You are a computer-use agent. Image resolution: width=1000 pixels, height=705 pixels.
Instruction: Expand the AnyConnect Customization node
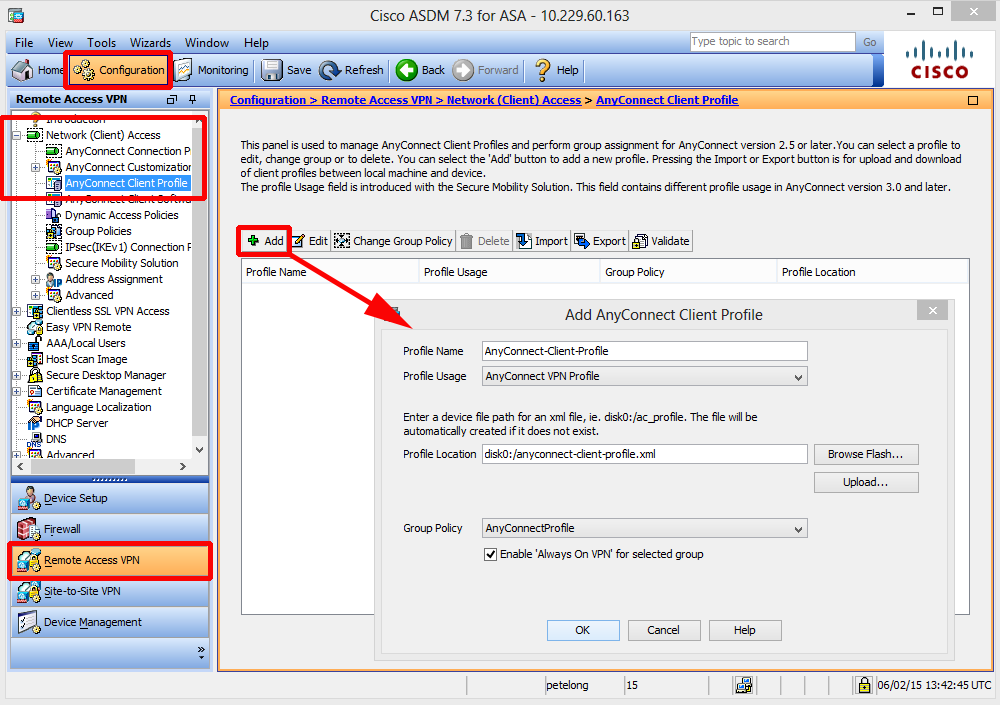click(36, 167)
